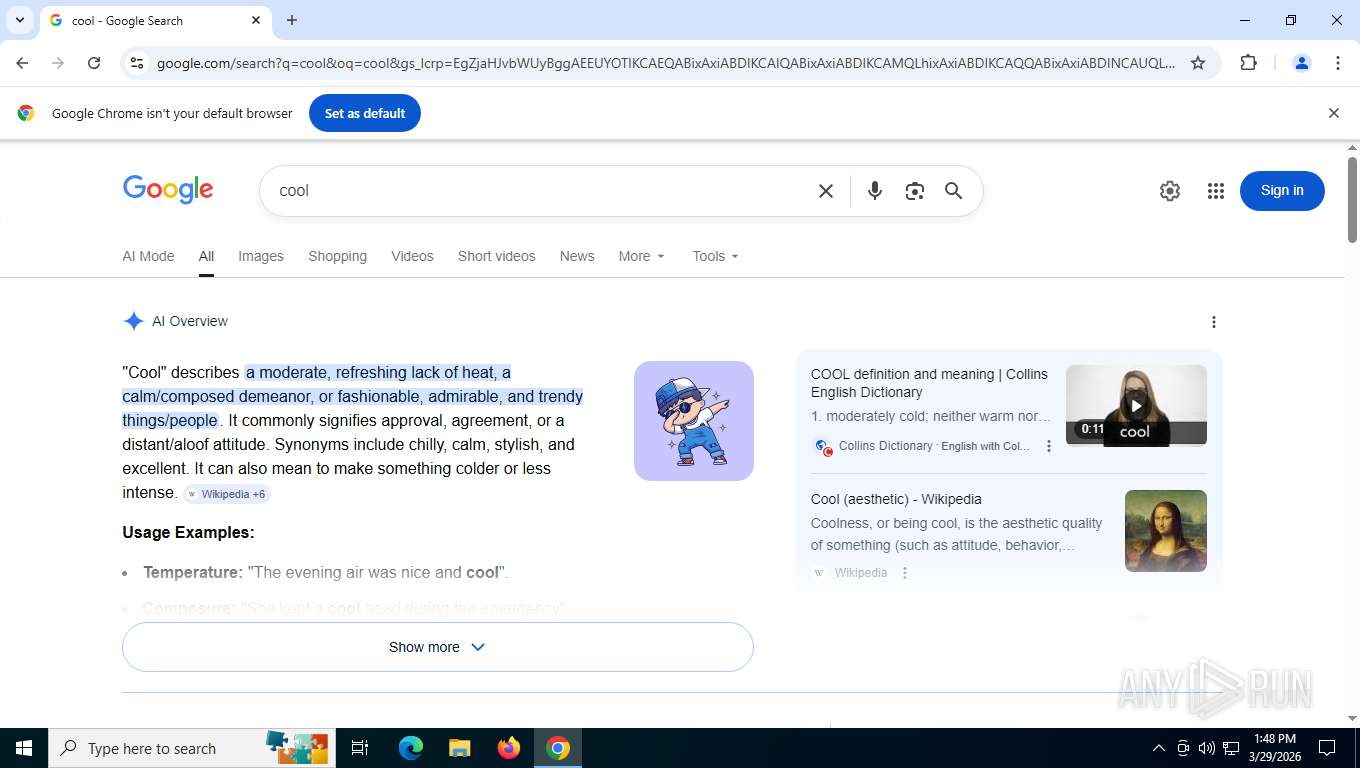Open the Short videos tab
Screen dimensions: 1360x768
click(x=497, y=256)
